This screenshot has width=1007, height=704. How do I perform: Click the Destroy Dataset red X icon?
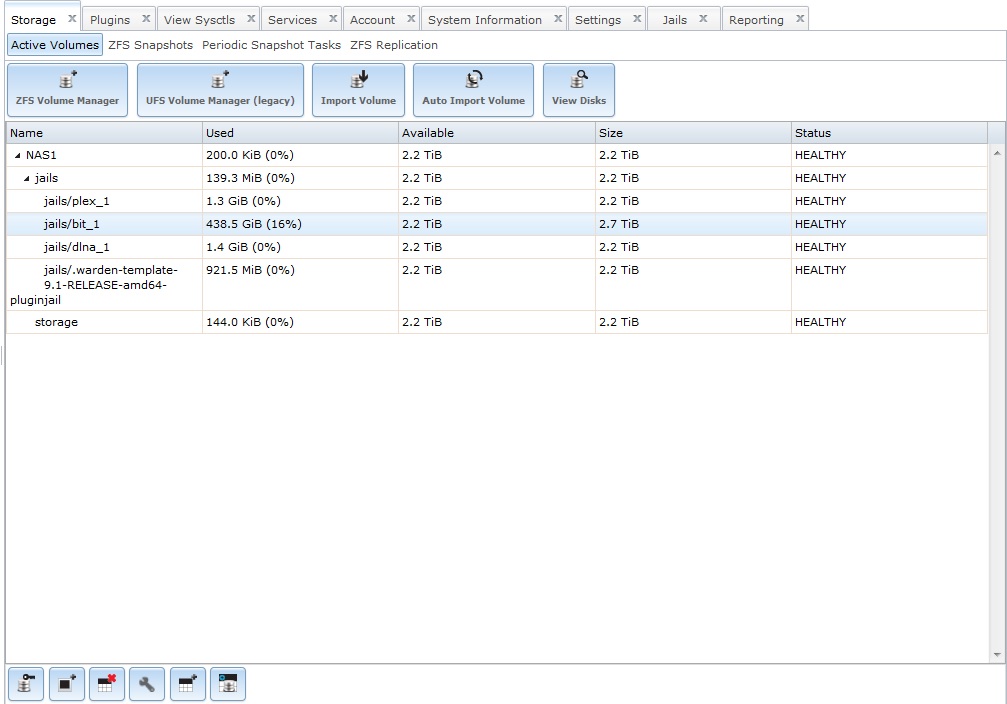[107, 685]
